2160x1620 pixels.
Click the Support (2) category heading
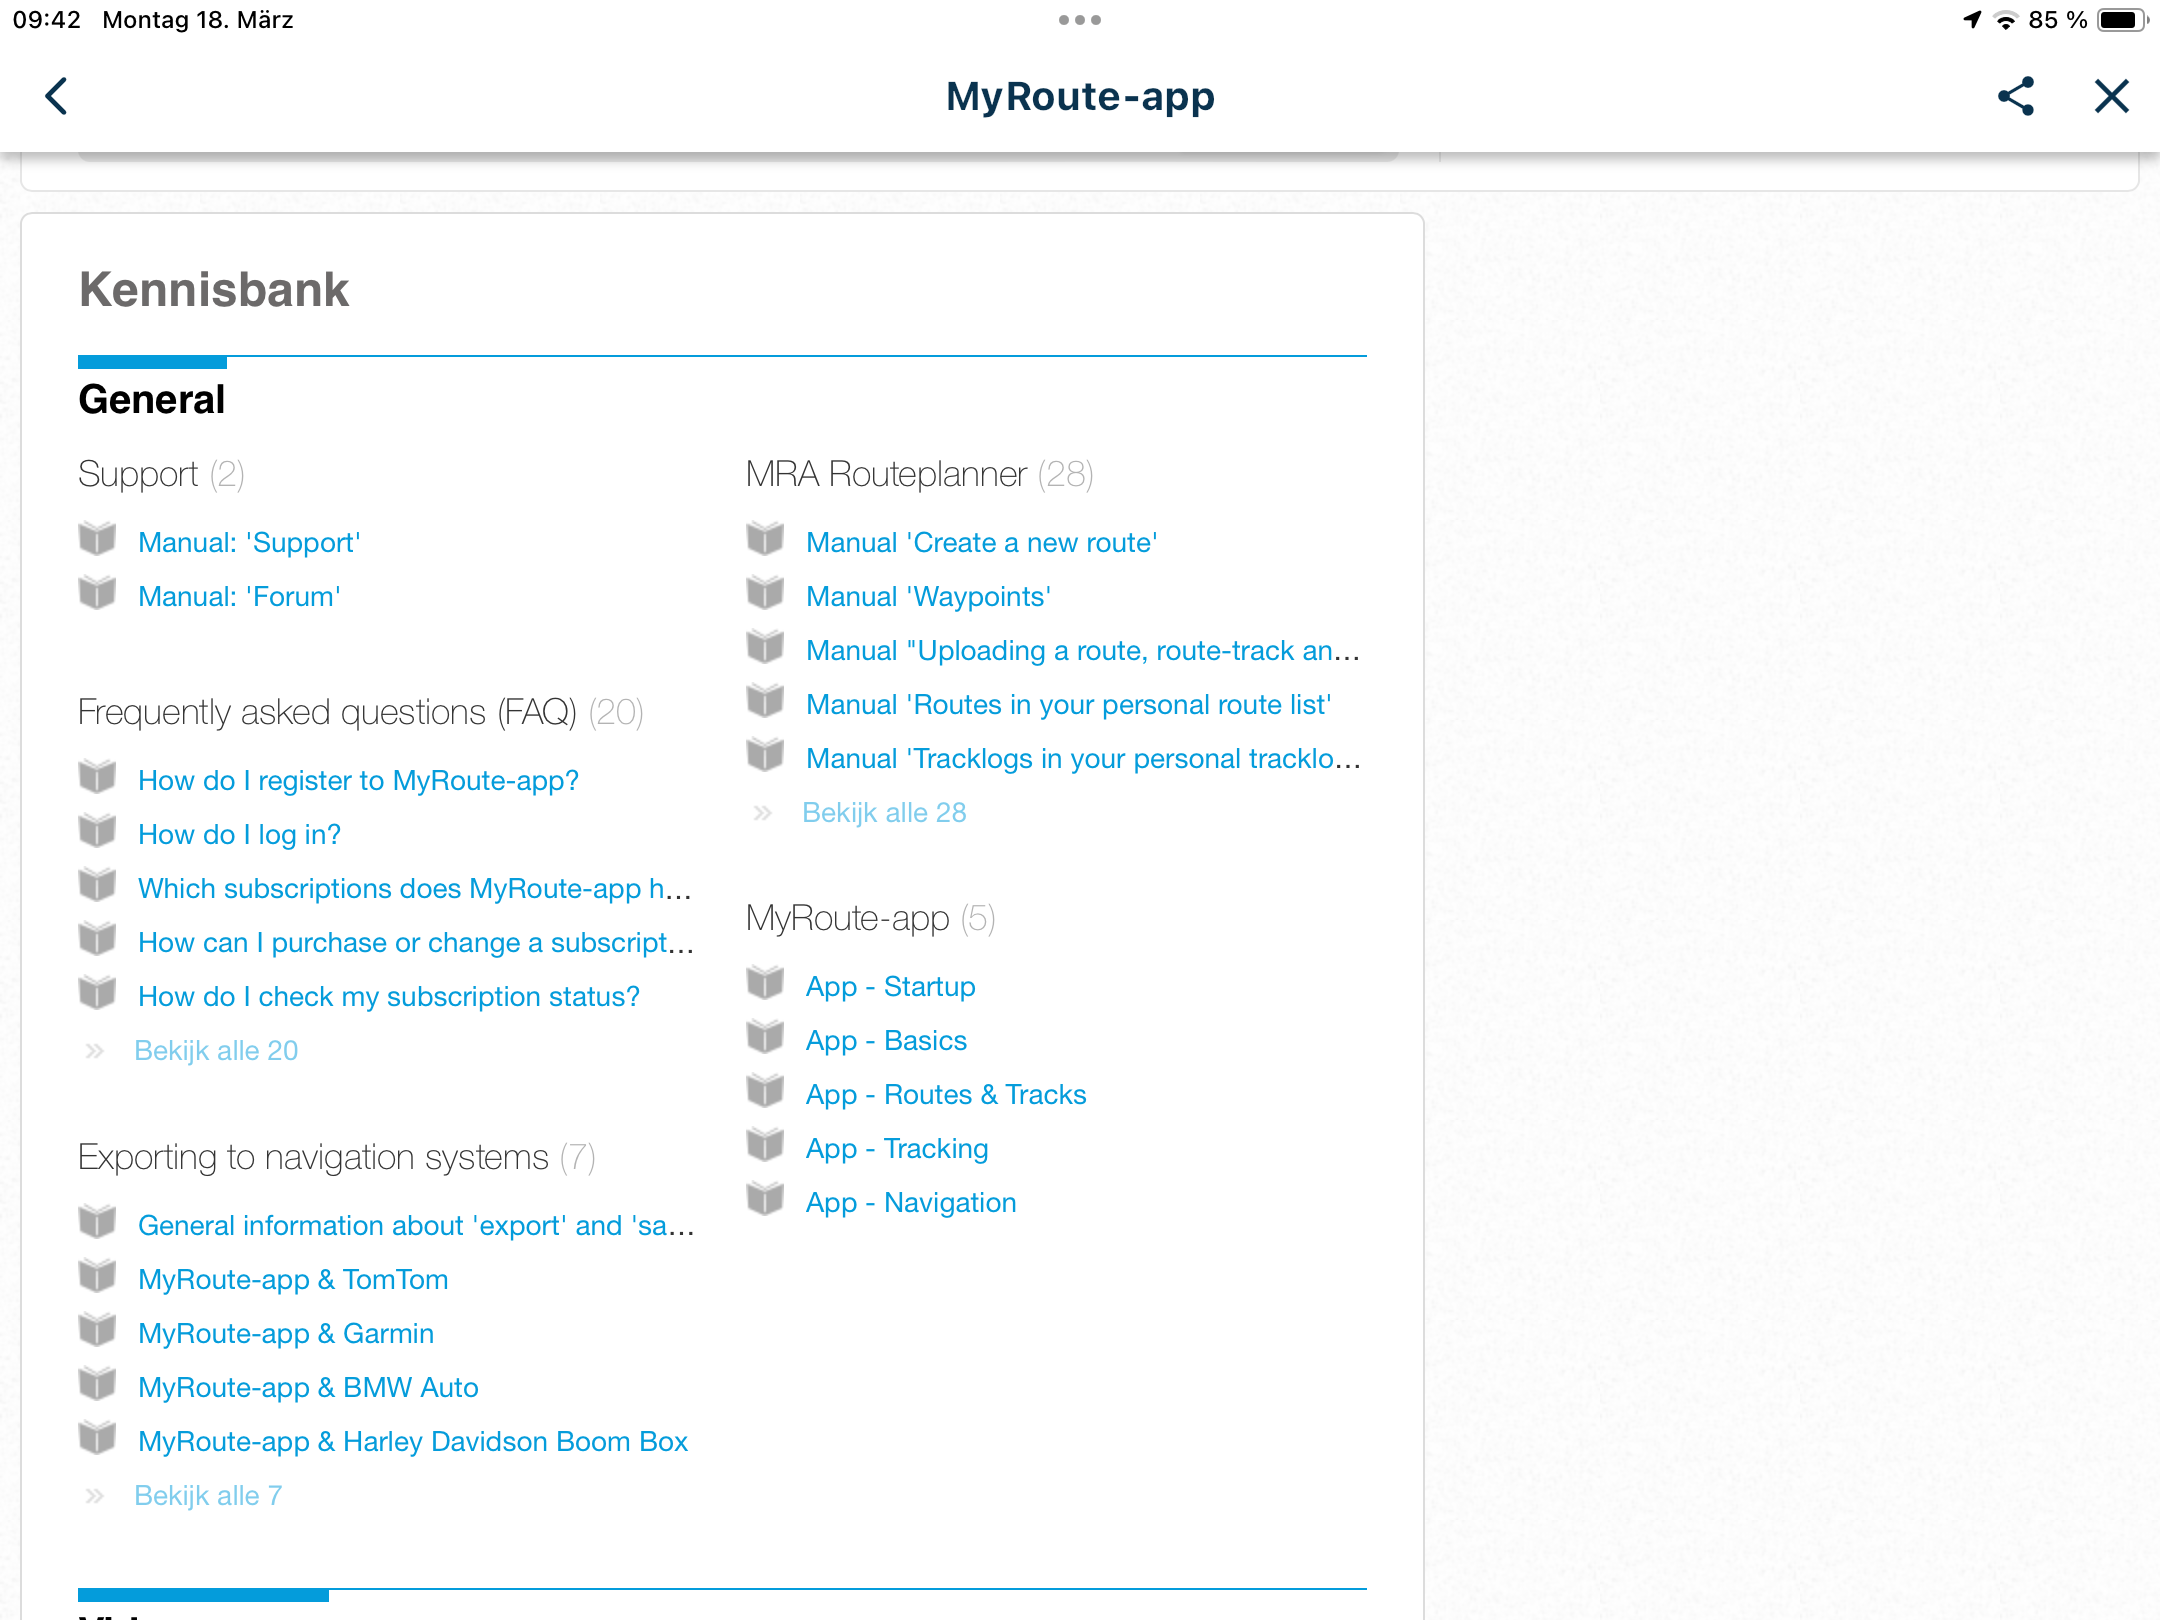point(161,474)
